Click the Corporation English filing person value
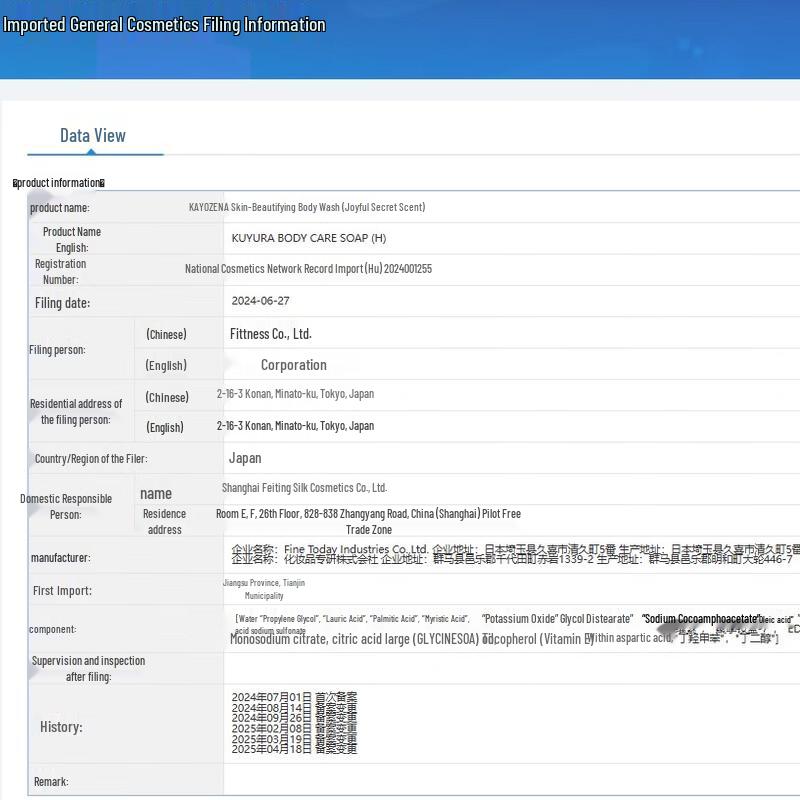 (293, 365)
